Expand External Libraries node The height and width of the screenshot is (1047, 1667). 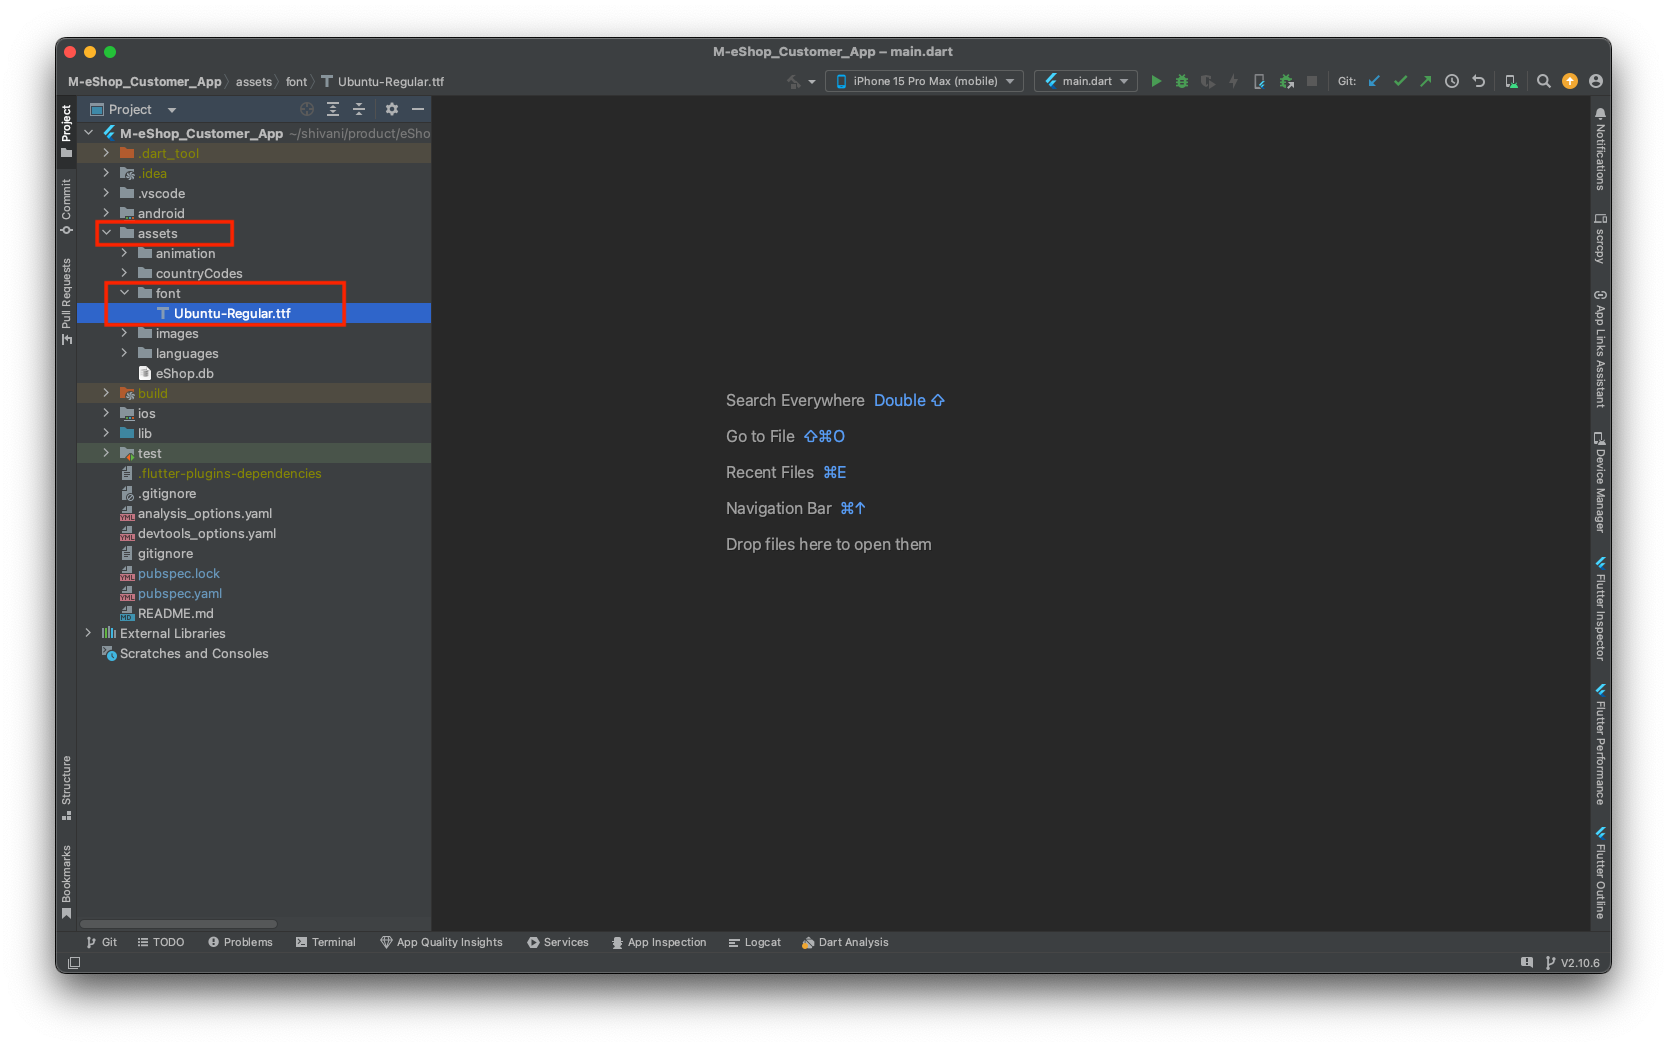88,633
